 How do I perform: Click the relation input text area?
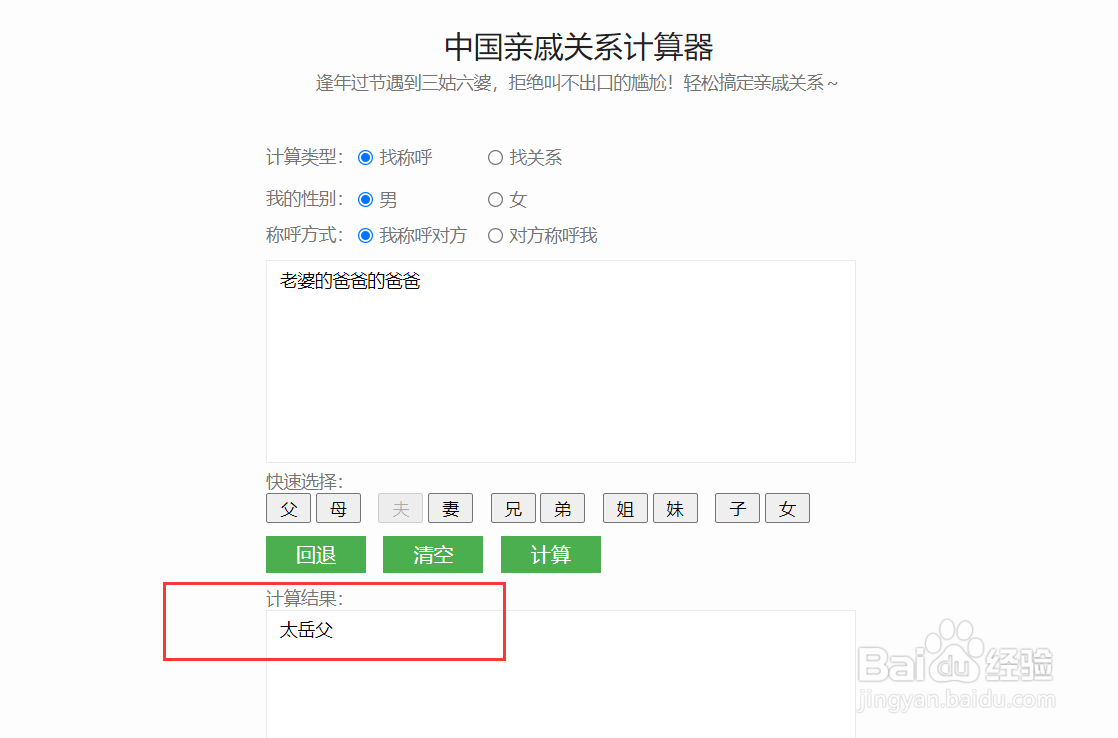pyautogui.click(x=560, y=360)
